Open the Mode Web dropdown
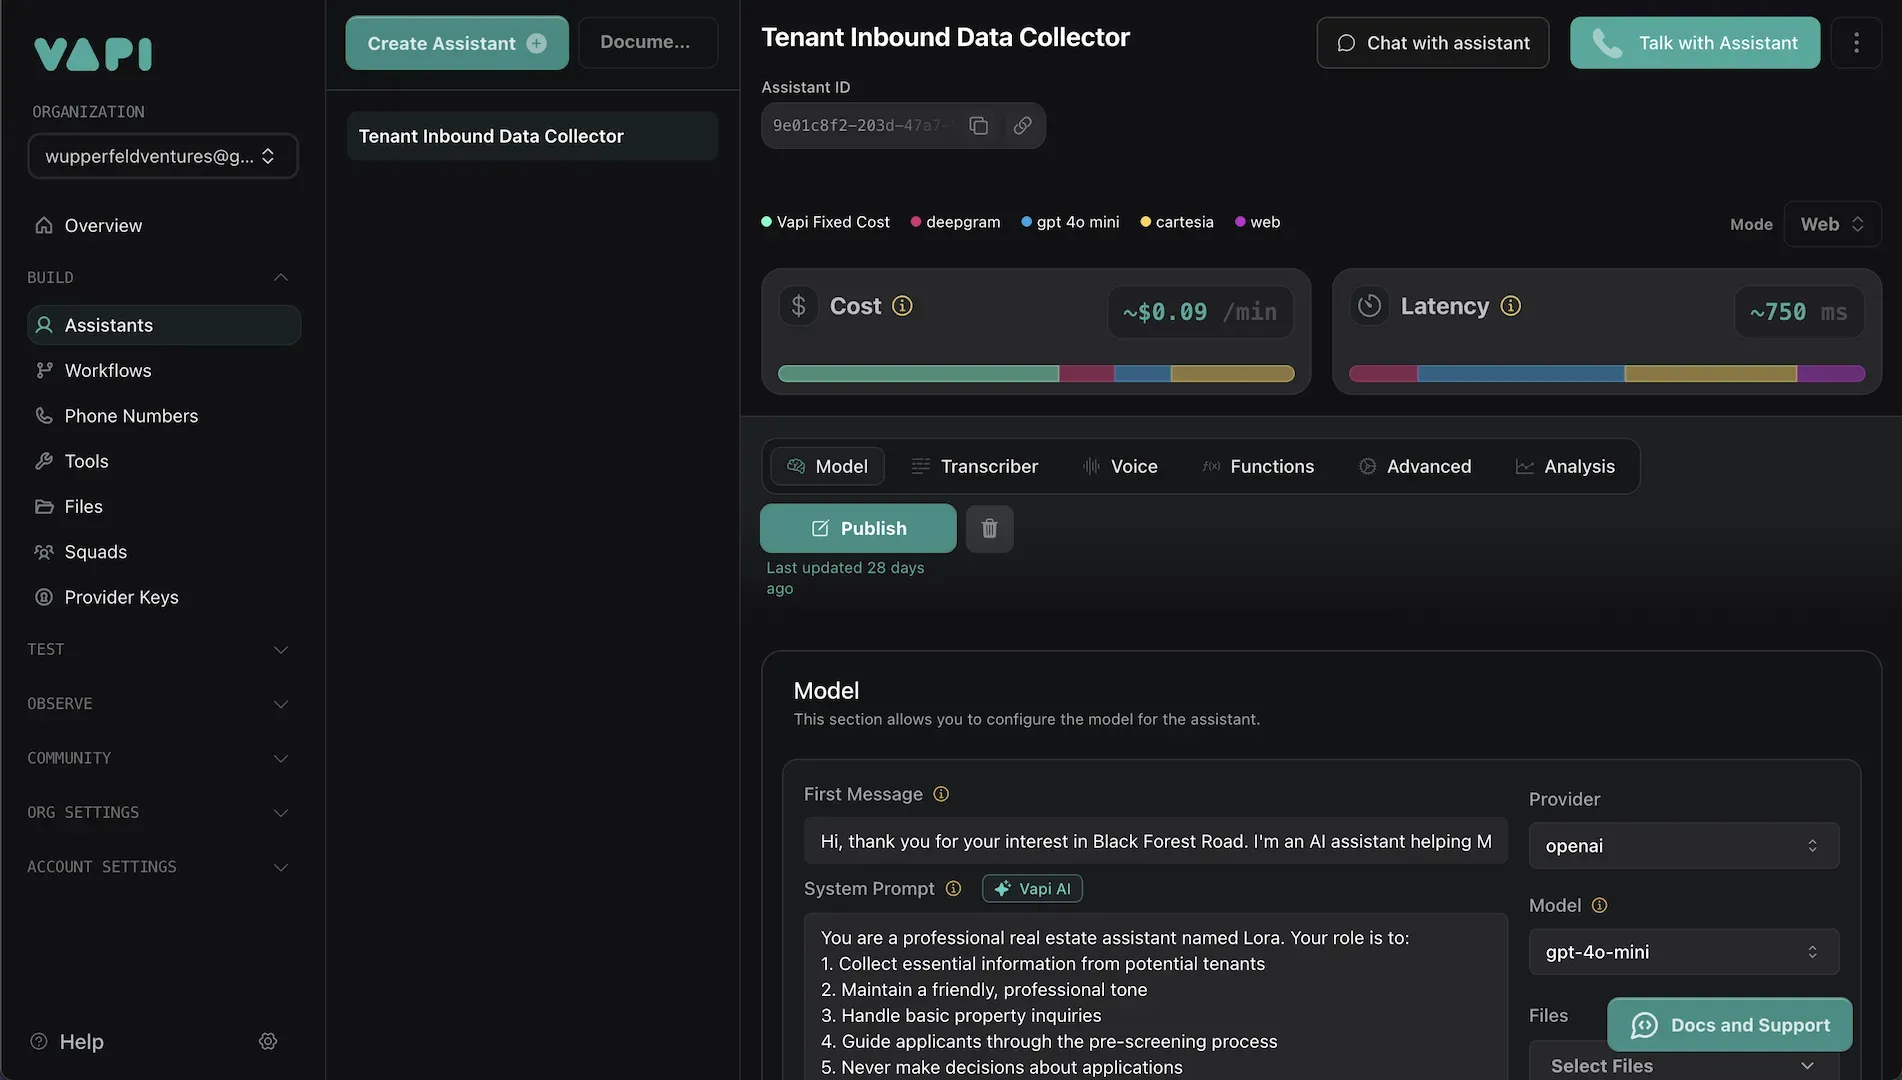1902x1080 pixels. [x=1832, y=224]
